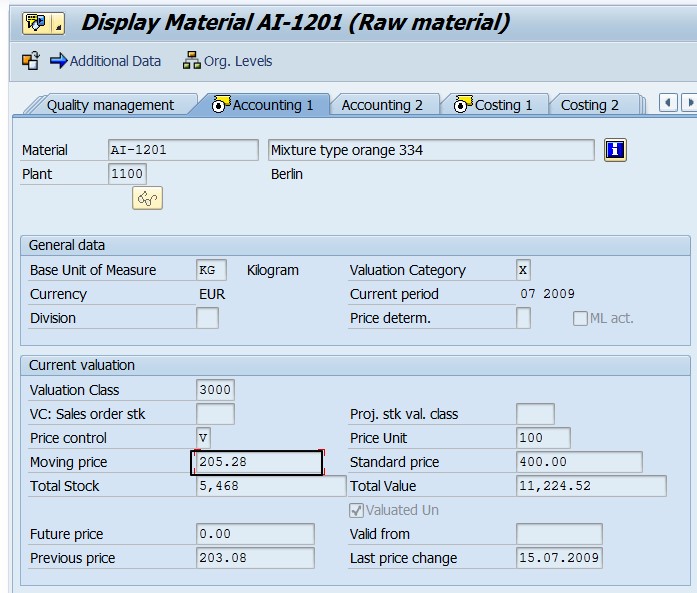Click the Valuation Category field X
This screenshot has width=697, height=593.
point(523,270)
